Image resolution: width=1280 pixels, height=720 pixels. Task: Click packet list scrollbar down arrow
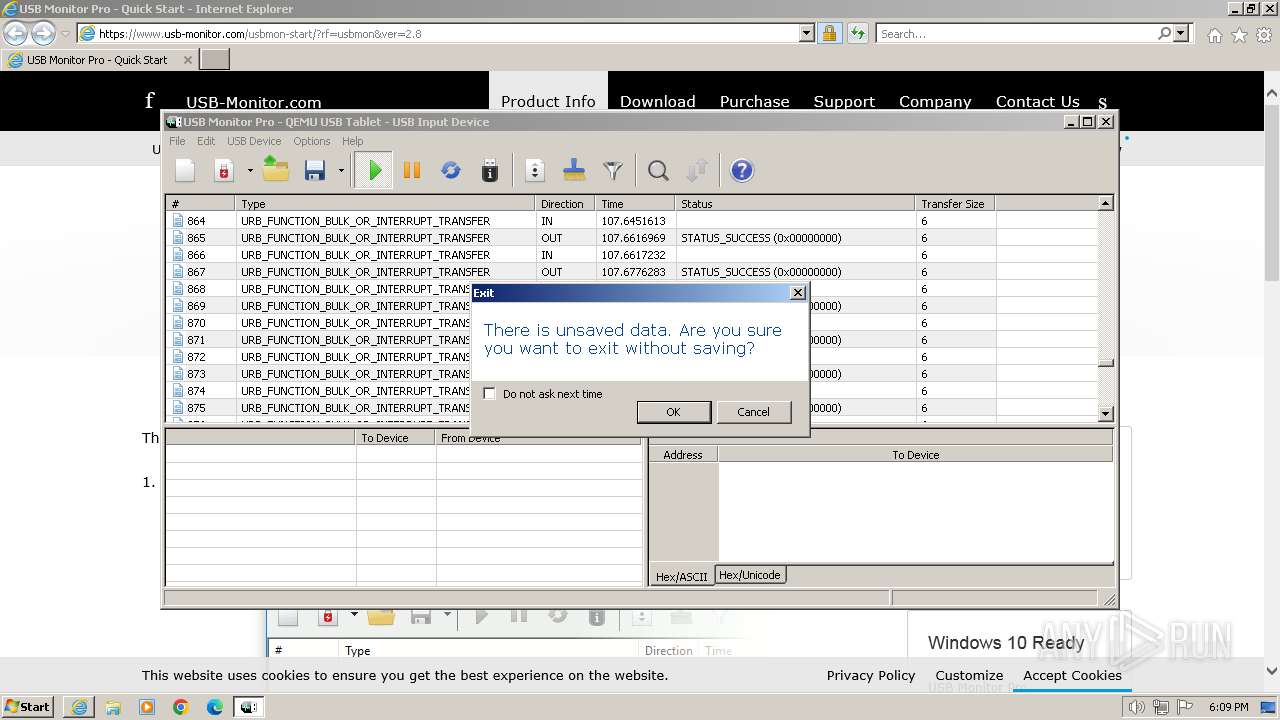1105,414
